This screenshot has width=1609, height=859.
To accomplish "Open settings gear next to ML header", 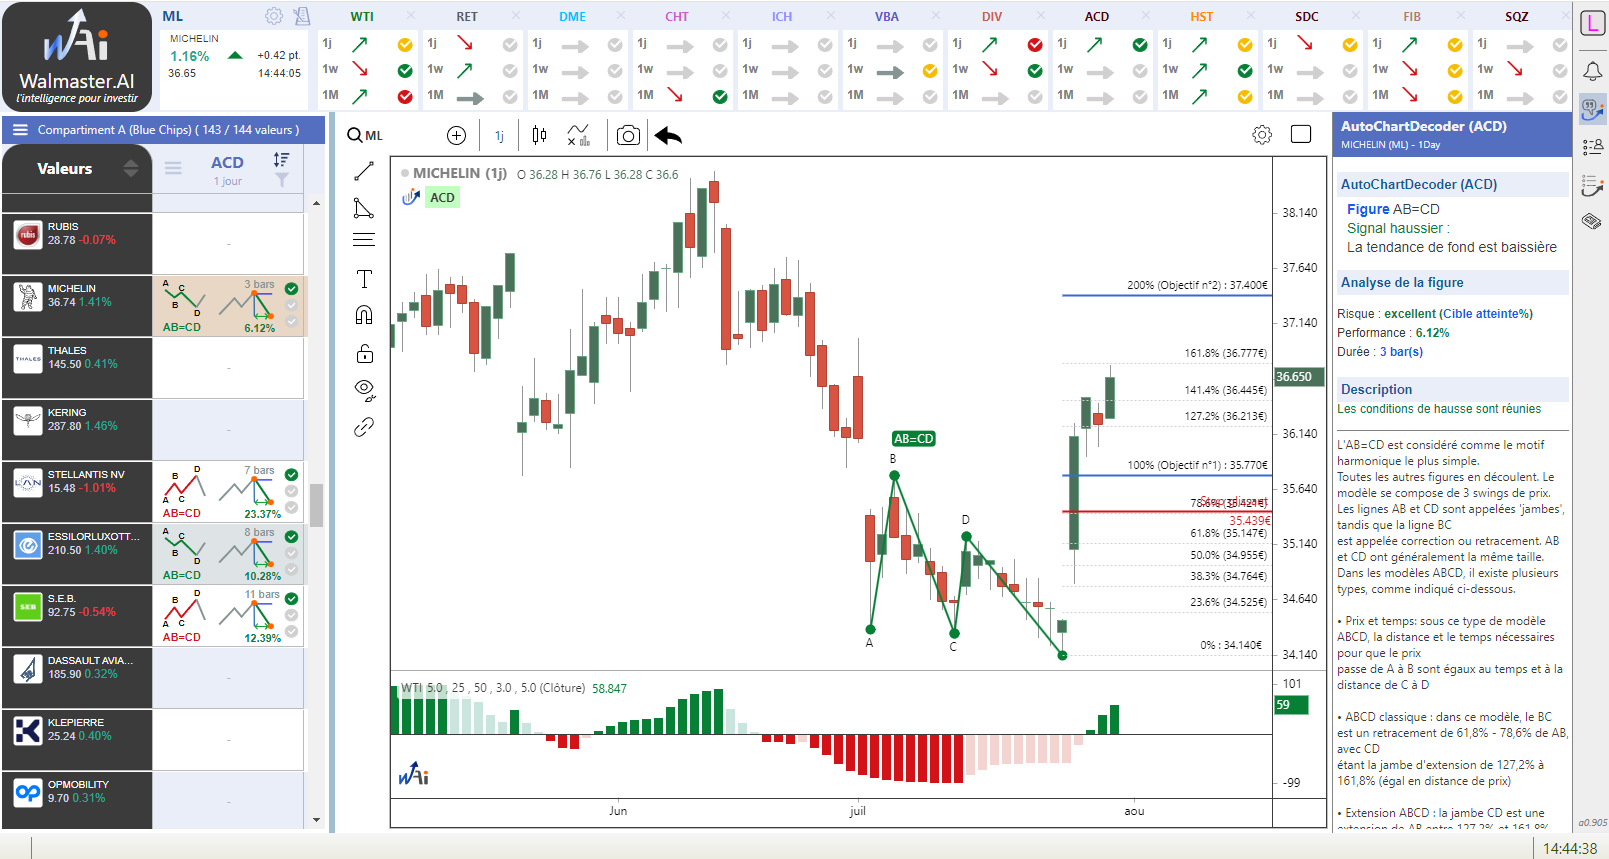I will coord(274,16).
